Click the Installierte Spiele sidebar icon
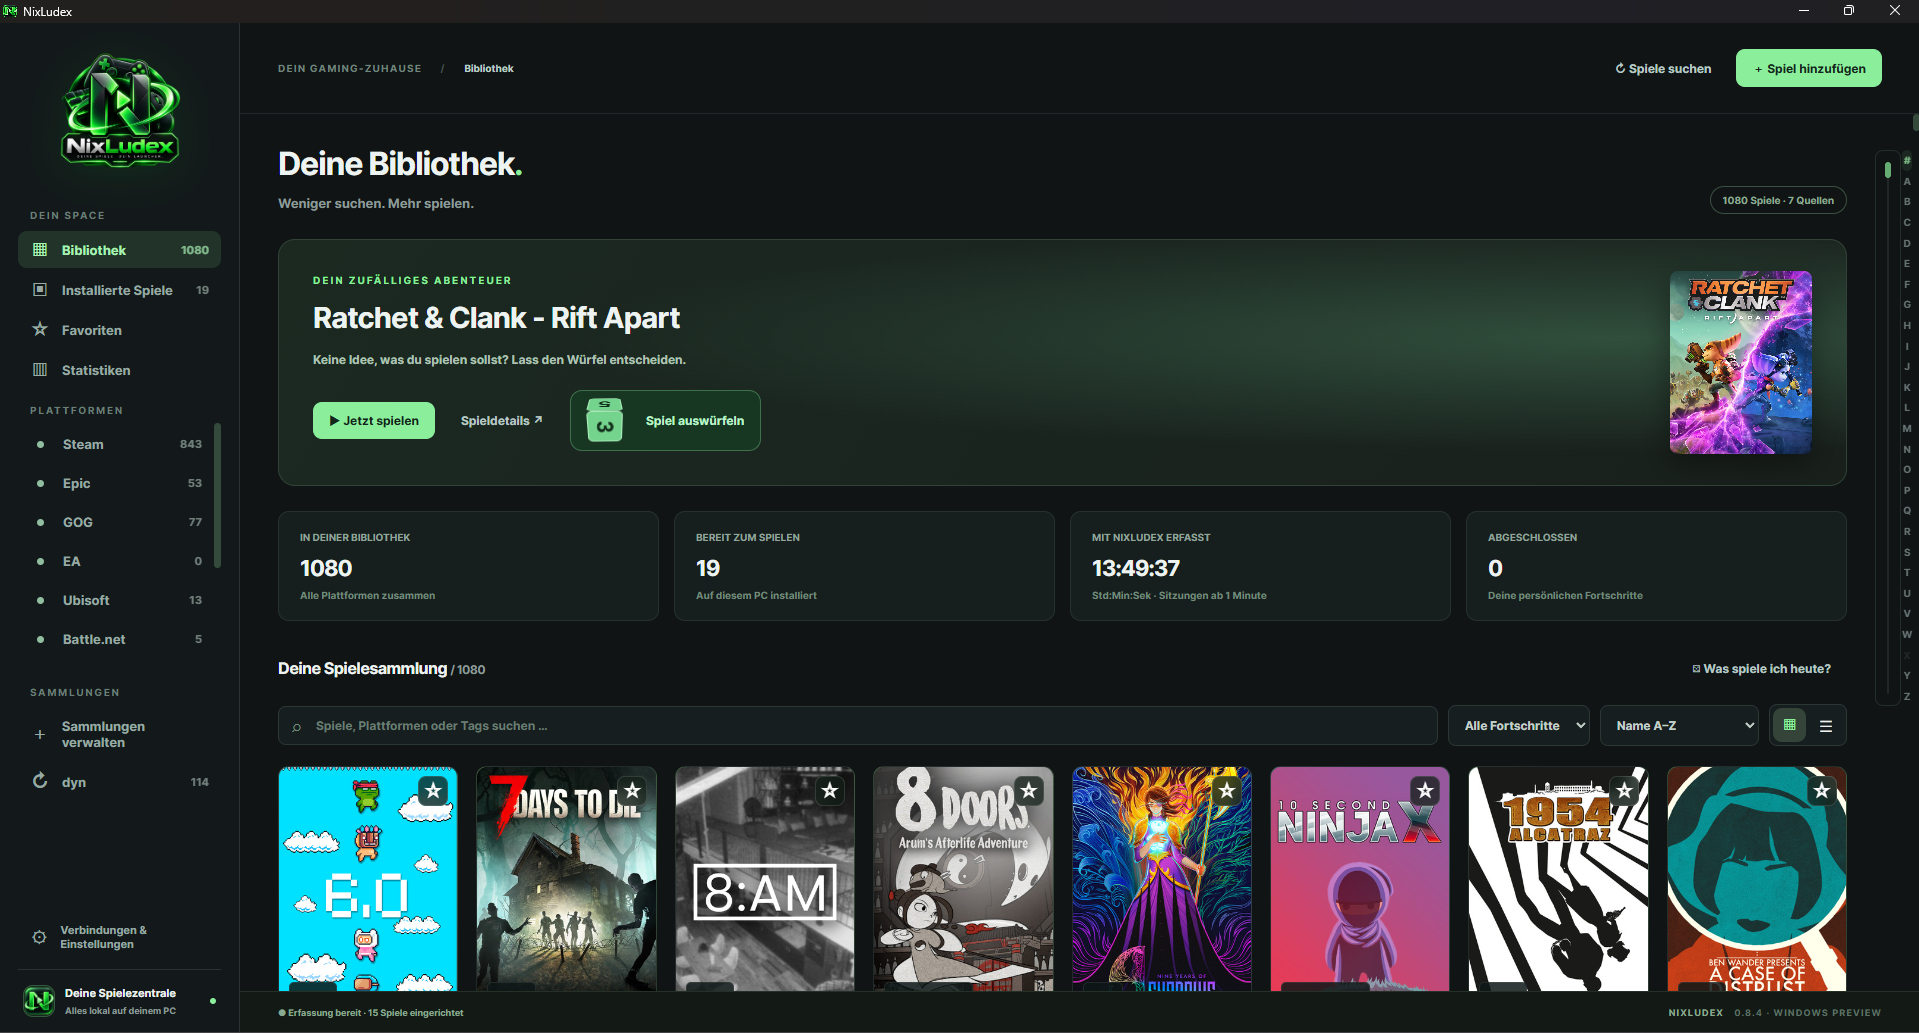Screen dimensions: 1919x1033 (x=40, y=290)
